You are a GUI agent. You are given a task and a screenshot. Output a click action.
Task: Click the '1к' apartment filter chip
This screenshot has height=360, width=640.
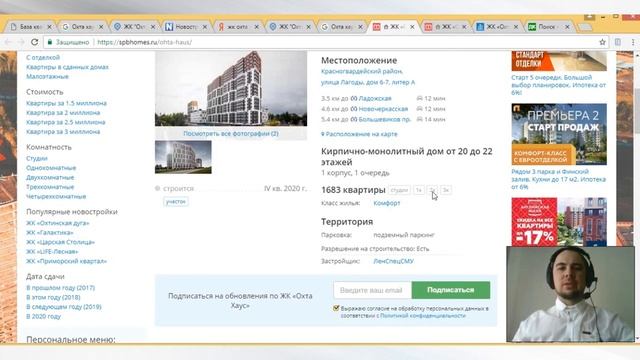(x=418, y=190)
